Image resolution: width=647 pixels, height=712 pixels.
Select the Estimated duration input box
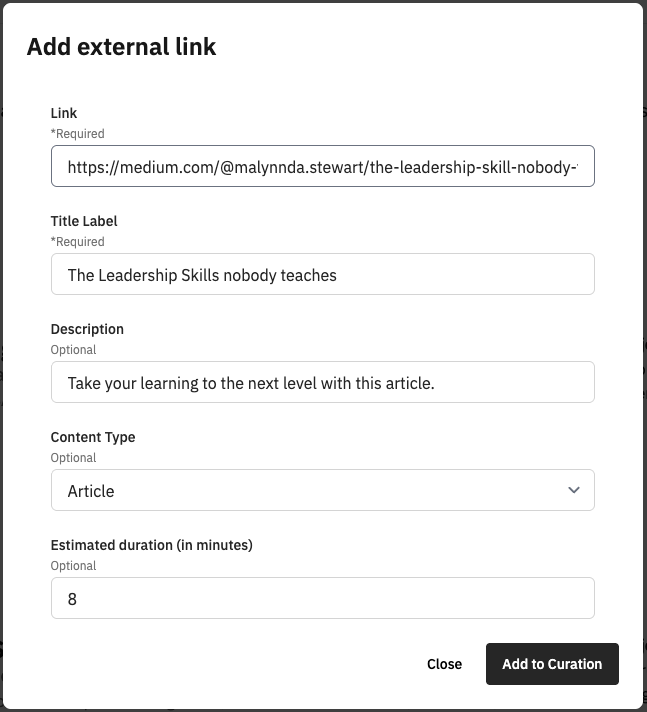pyautogui.click(x=322, y=599)
